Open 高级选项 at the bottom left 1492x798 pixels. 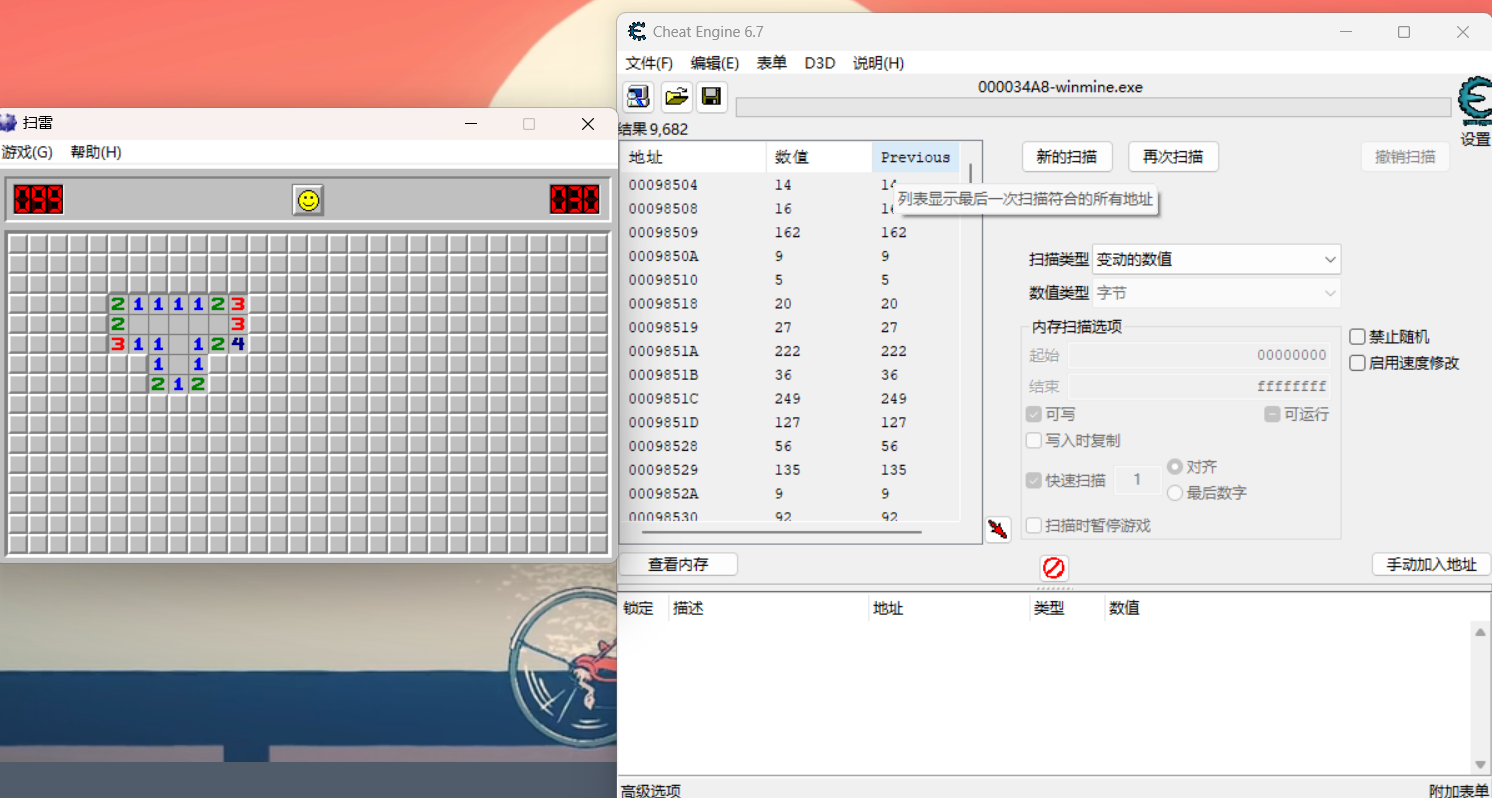coord(651,790)
